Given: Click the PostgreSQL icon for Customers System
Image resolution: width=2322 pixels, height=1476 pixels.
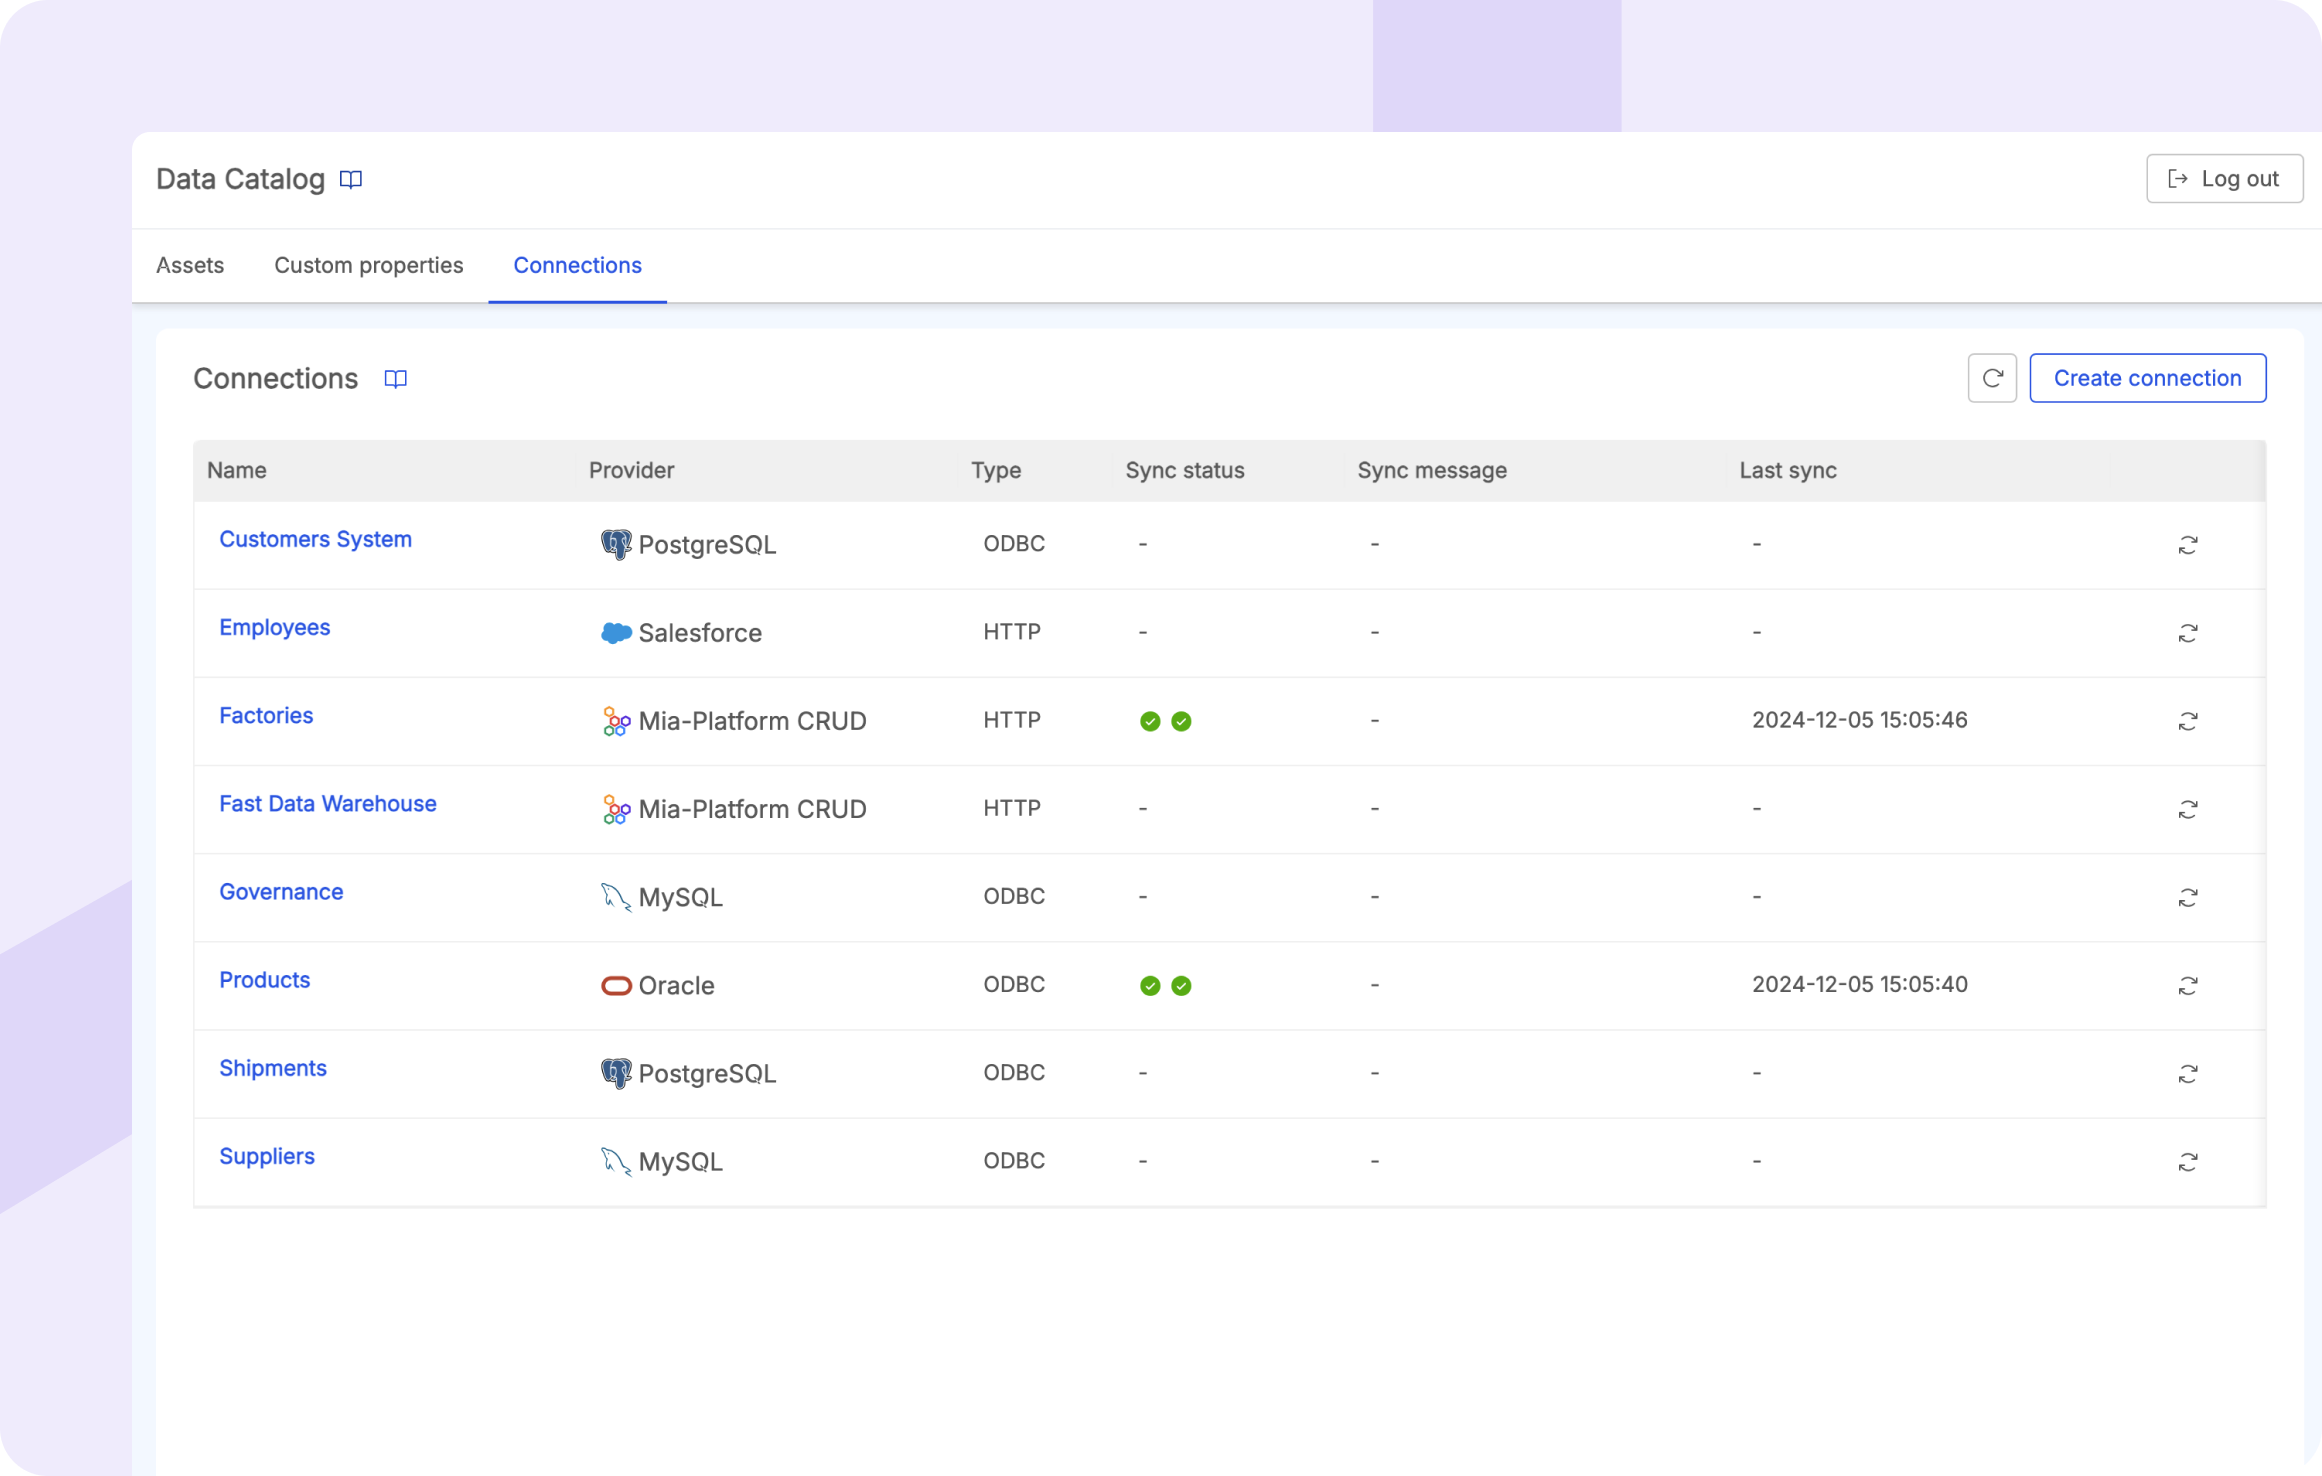Looking at the screenshot, I should pyautogui.click(x=615, y=544).
